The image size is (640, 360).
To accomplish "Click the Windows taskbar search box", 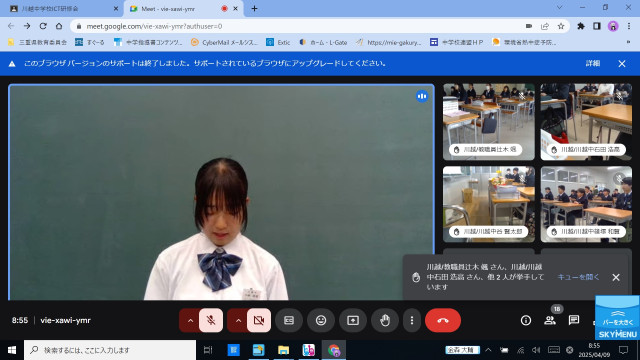I will (110, 350).
